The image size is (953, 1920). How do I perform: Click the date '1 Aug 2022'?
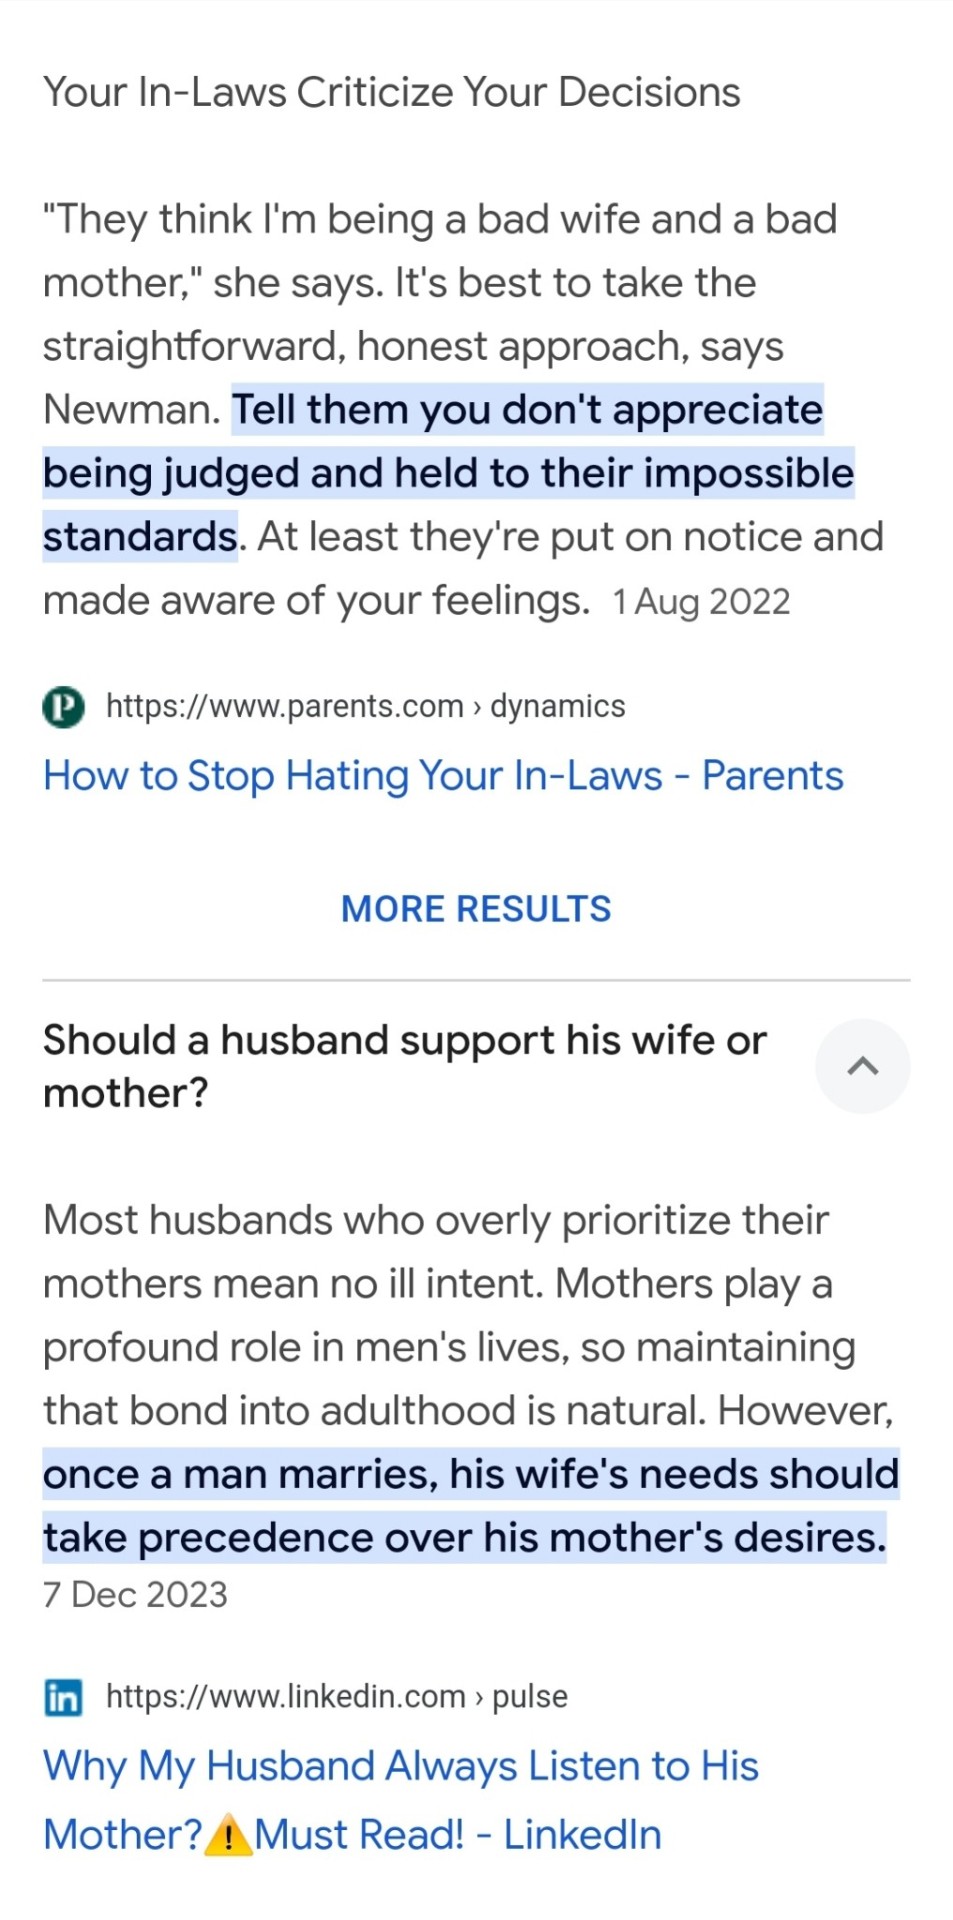(701, 602)
